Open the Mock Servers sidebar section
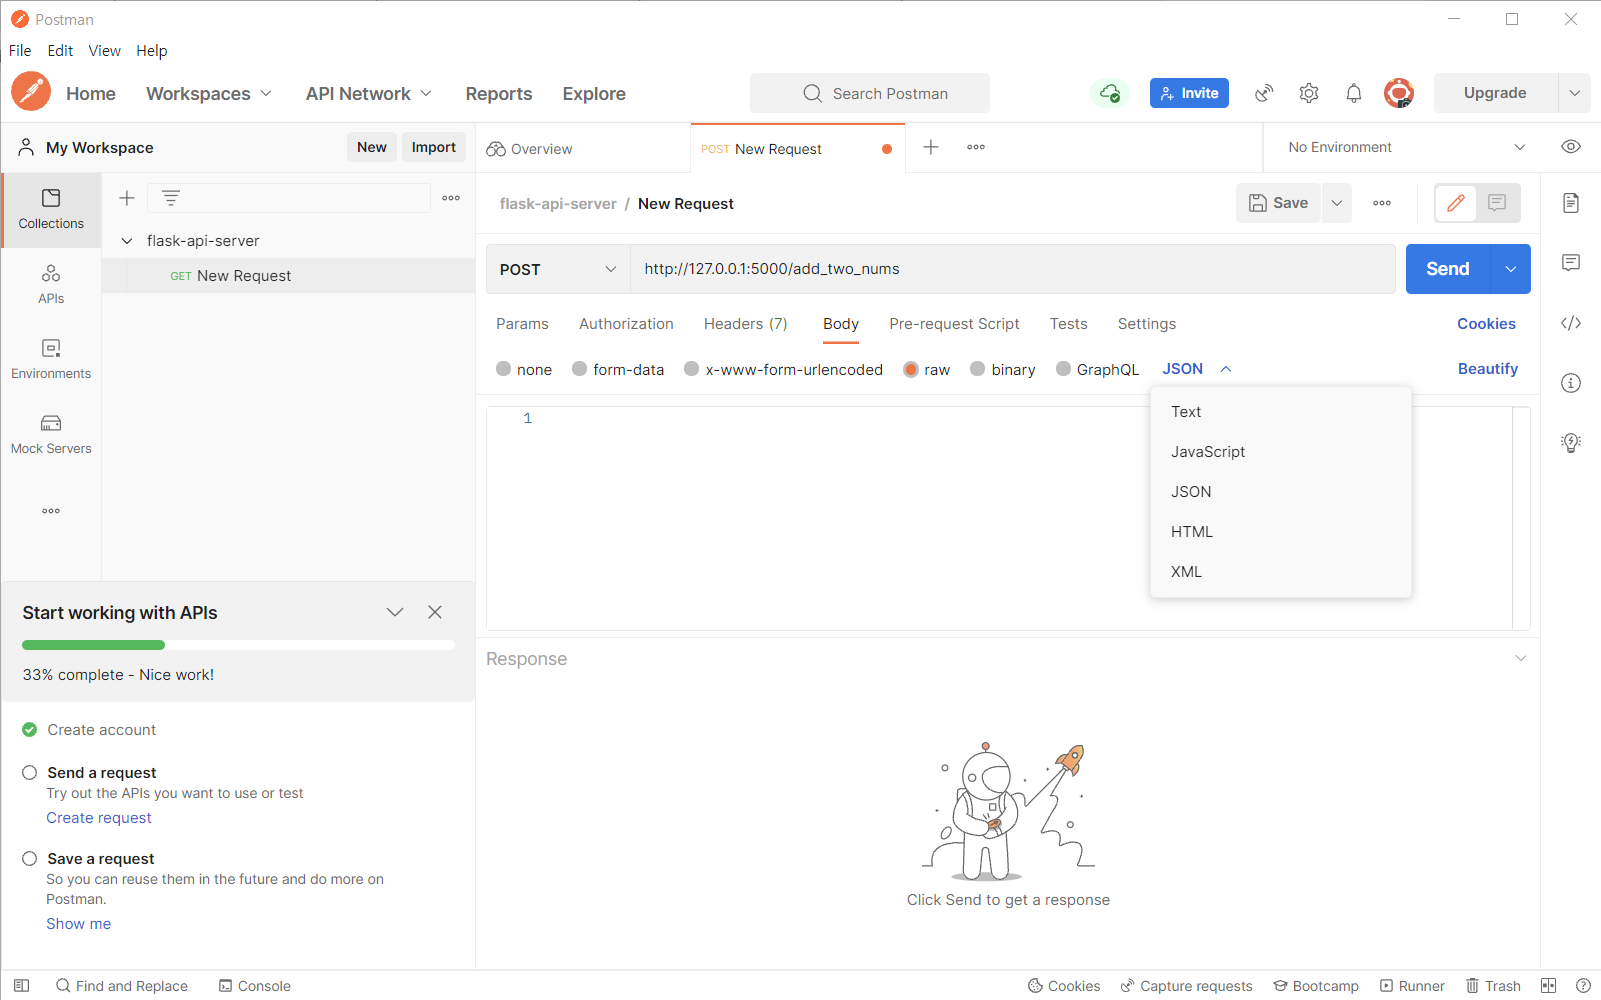The width and height of the screenshot is (1601, 1000). click(51, 435)
